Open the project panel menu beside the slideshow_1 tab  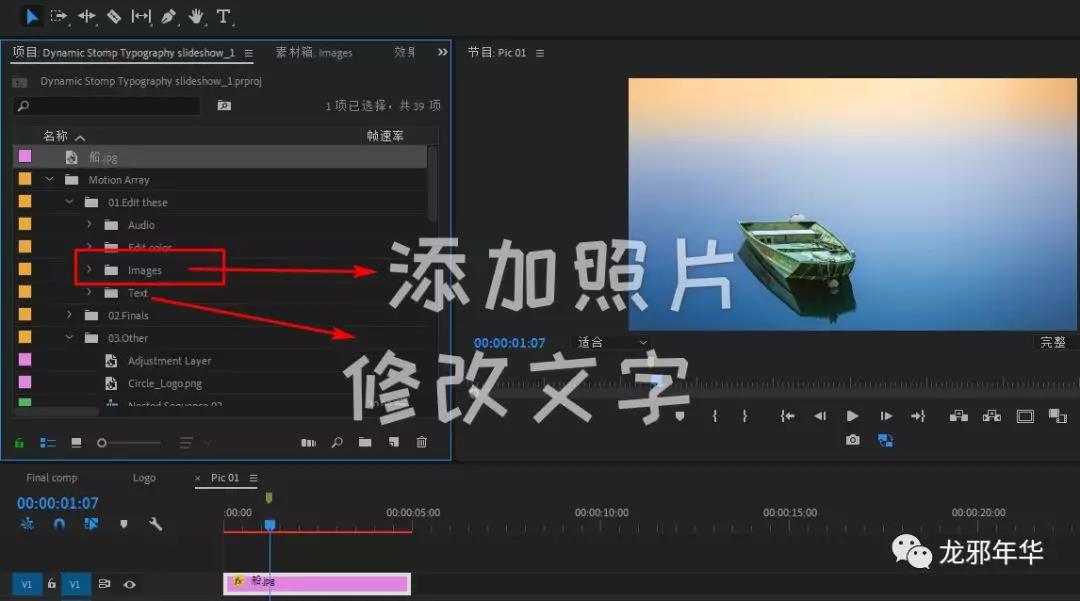[249, 53]
